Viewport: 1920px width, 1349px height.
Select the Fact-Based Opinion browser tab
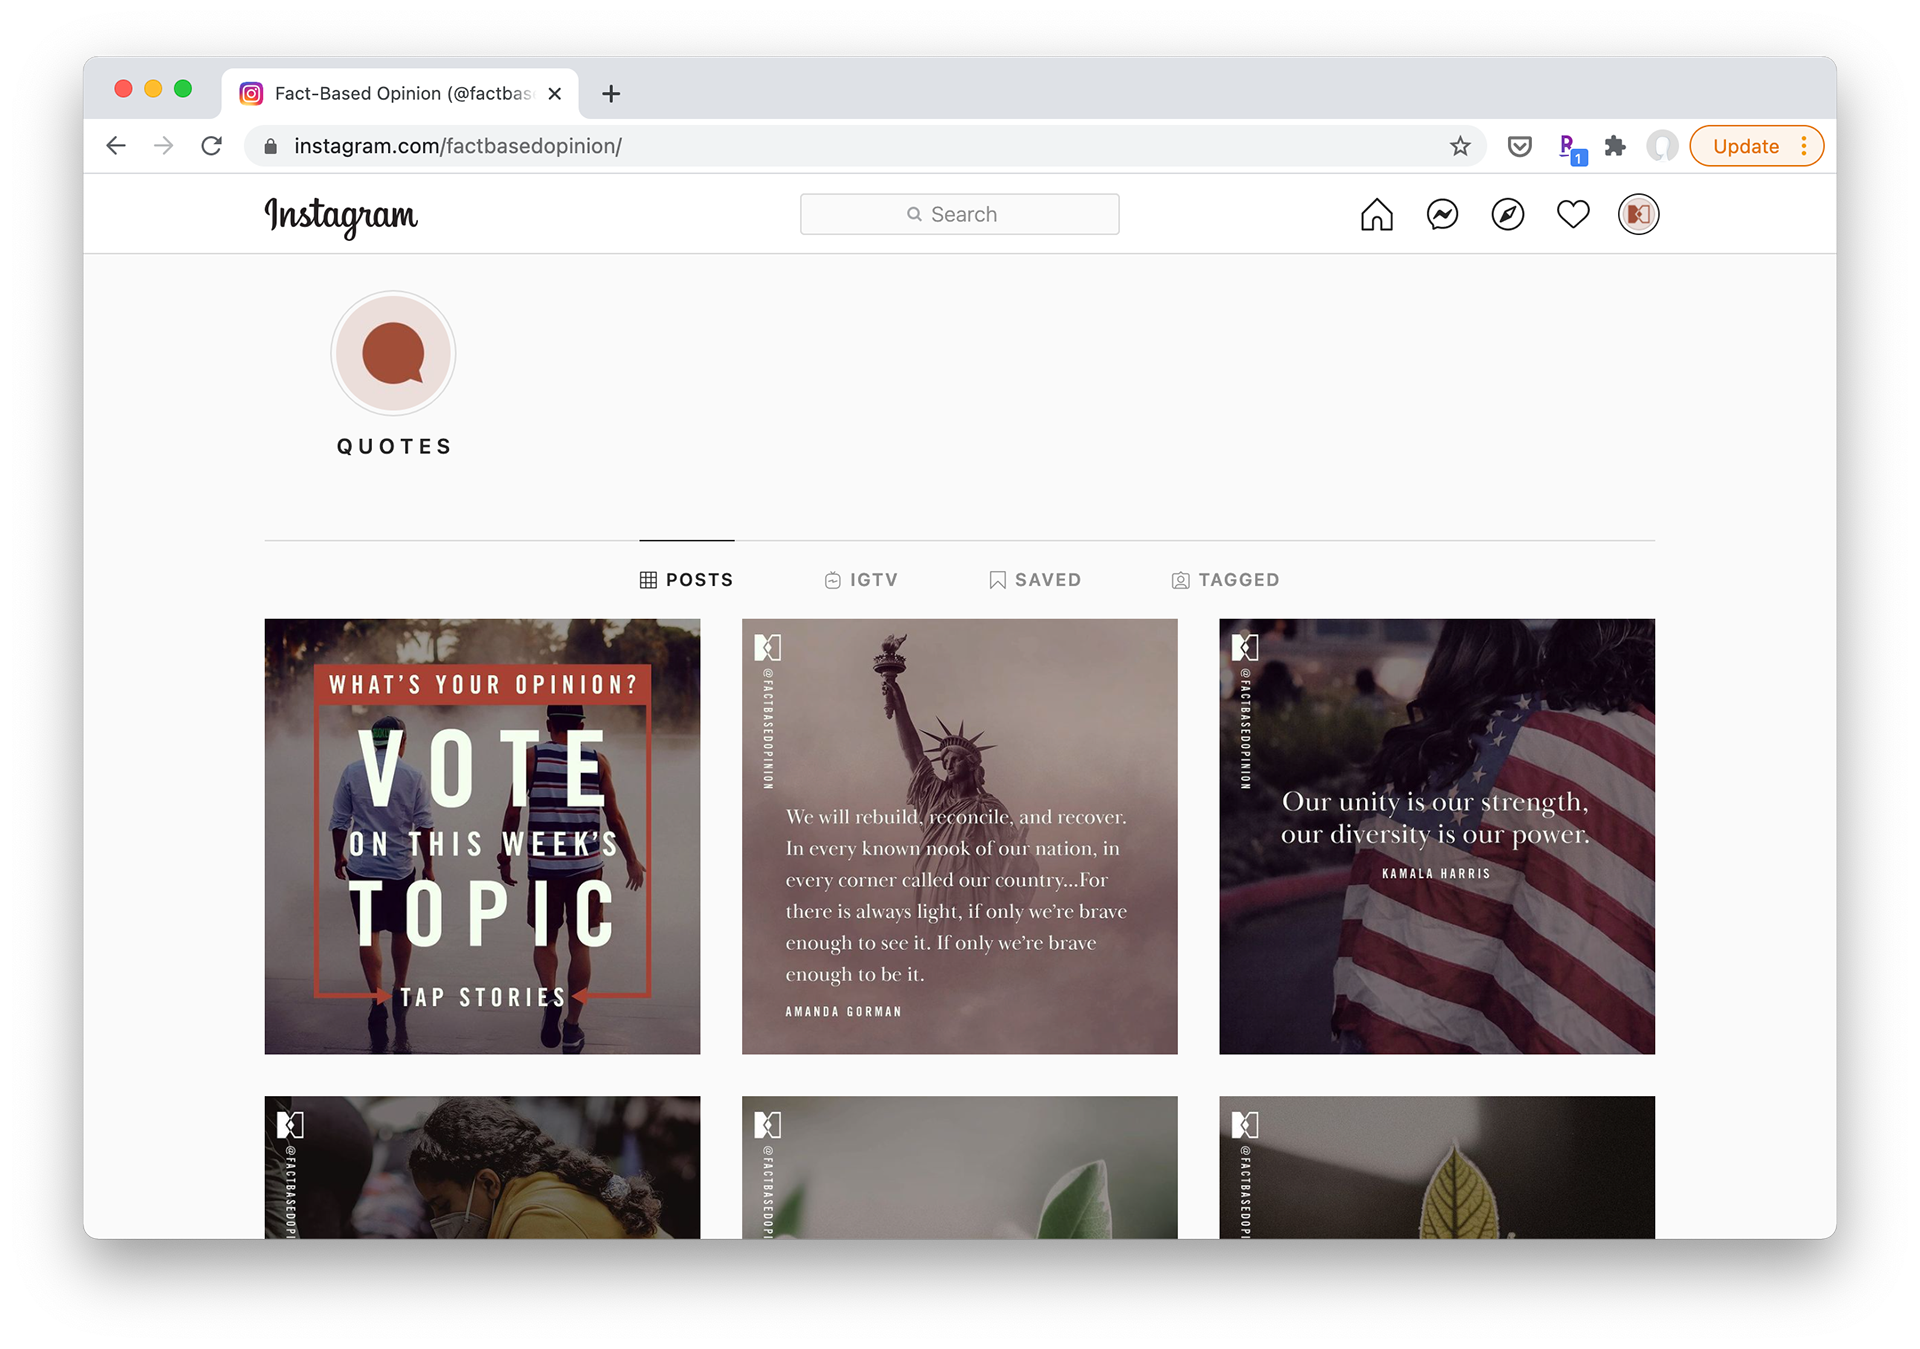point(400,93)
